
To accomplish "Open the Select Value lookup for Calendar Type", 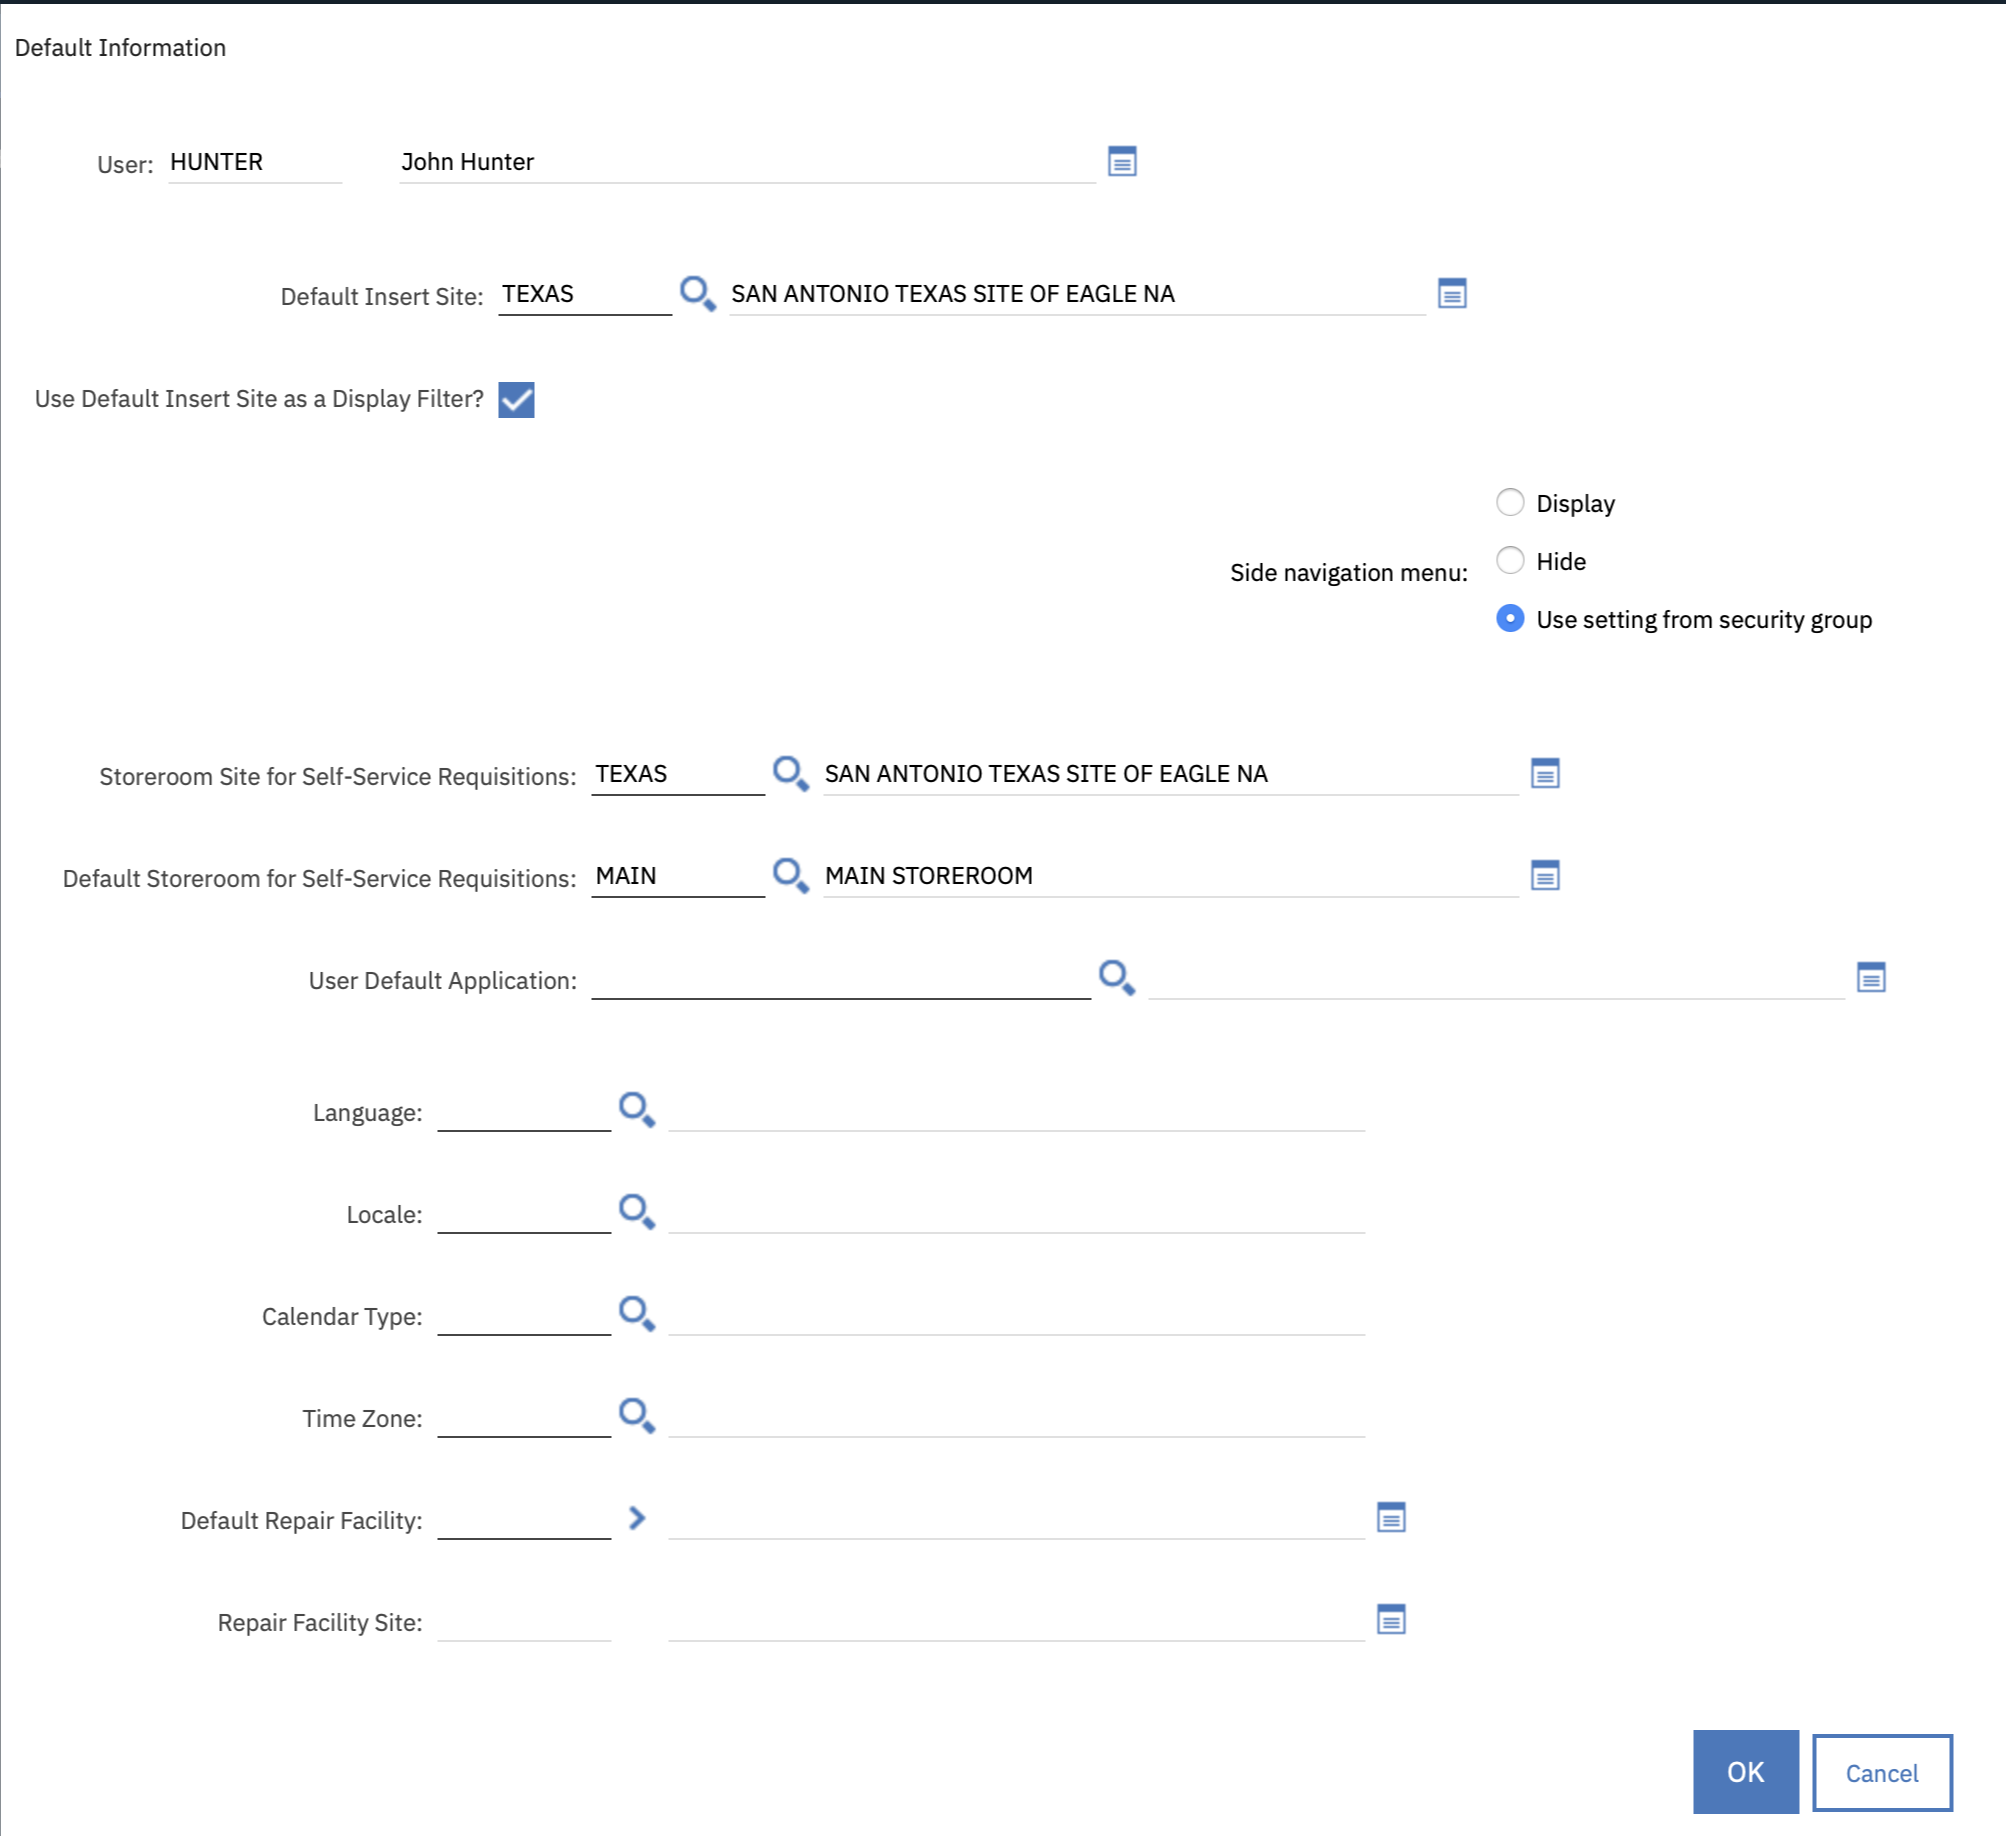I will pyautogui.click(x=637, y=1313).
